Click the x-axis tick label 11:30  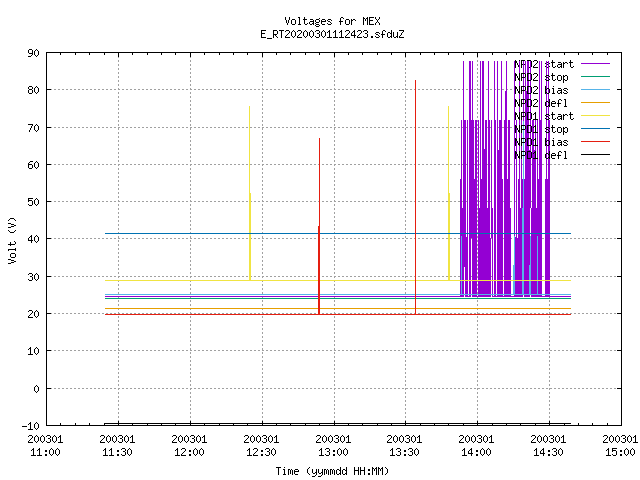pos(117,452)
